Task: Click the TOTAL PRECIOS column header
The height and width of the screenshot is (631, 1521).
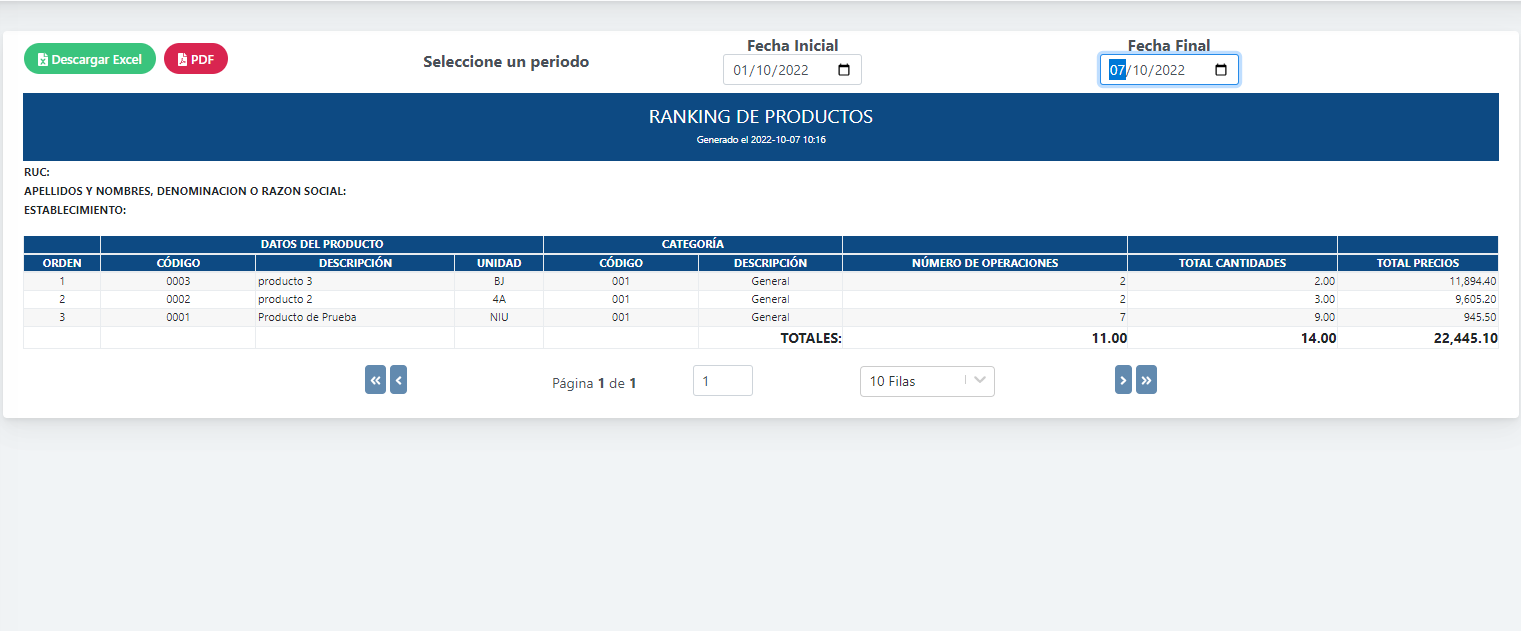Action: (x=1417, y=263)
